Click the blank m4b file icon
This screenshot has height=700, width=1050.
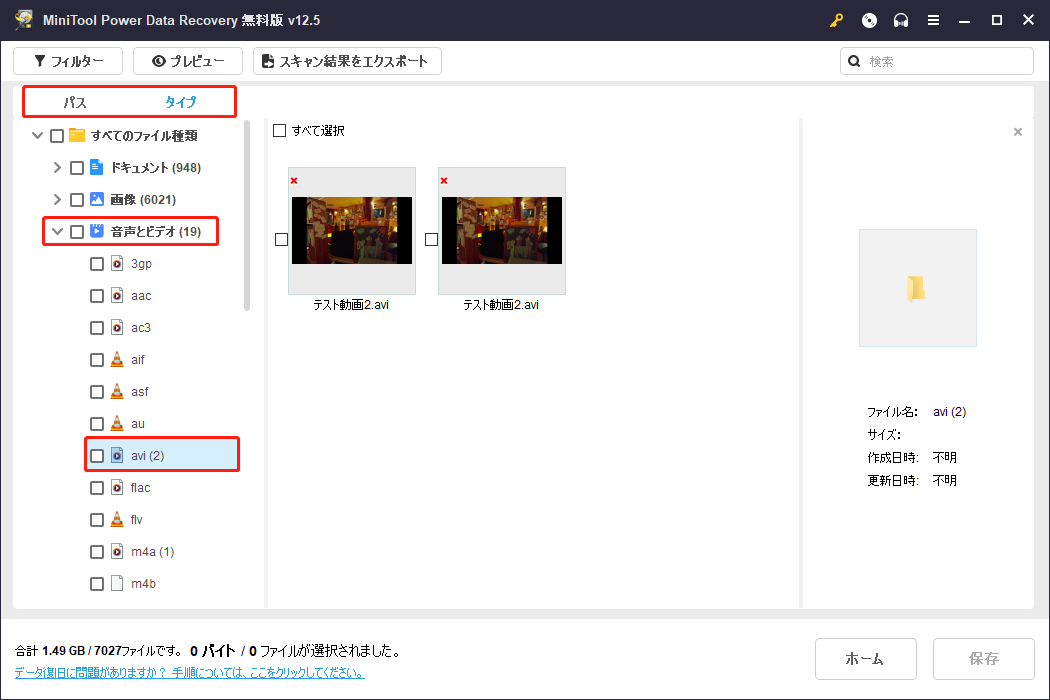pyautogui.click(x=117, y=583)
